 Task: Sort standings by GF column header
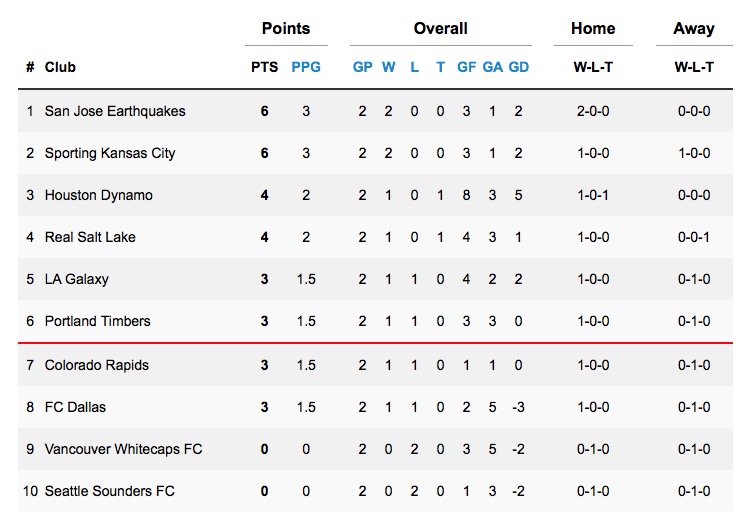click(x=466, y=67)
